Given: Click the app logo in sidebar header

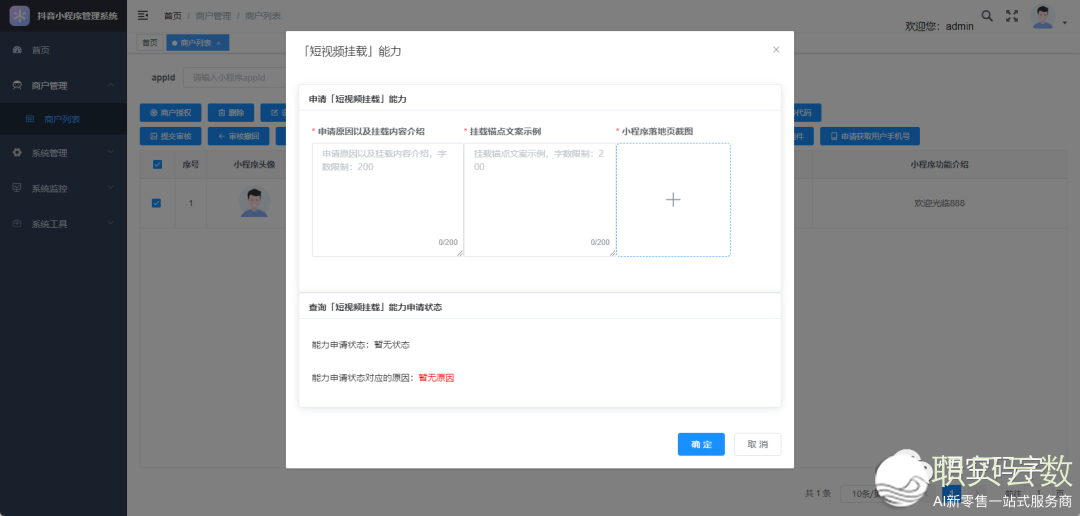Looking at the screenshot, I should 19,15.
